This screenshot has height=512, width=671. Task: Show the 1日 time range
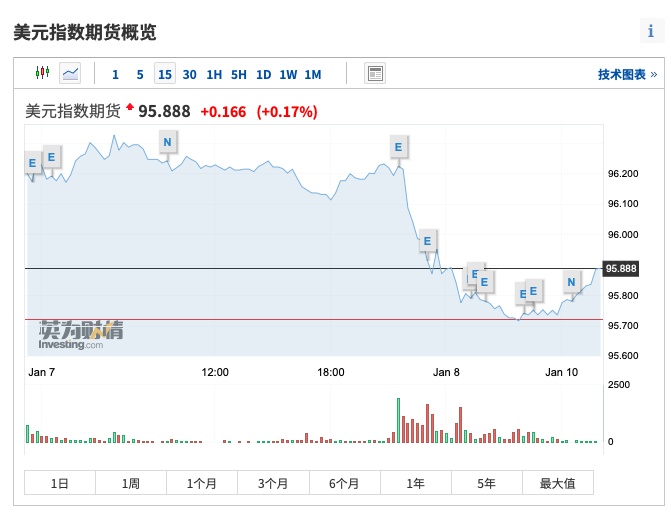[60, 483]
